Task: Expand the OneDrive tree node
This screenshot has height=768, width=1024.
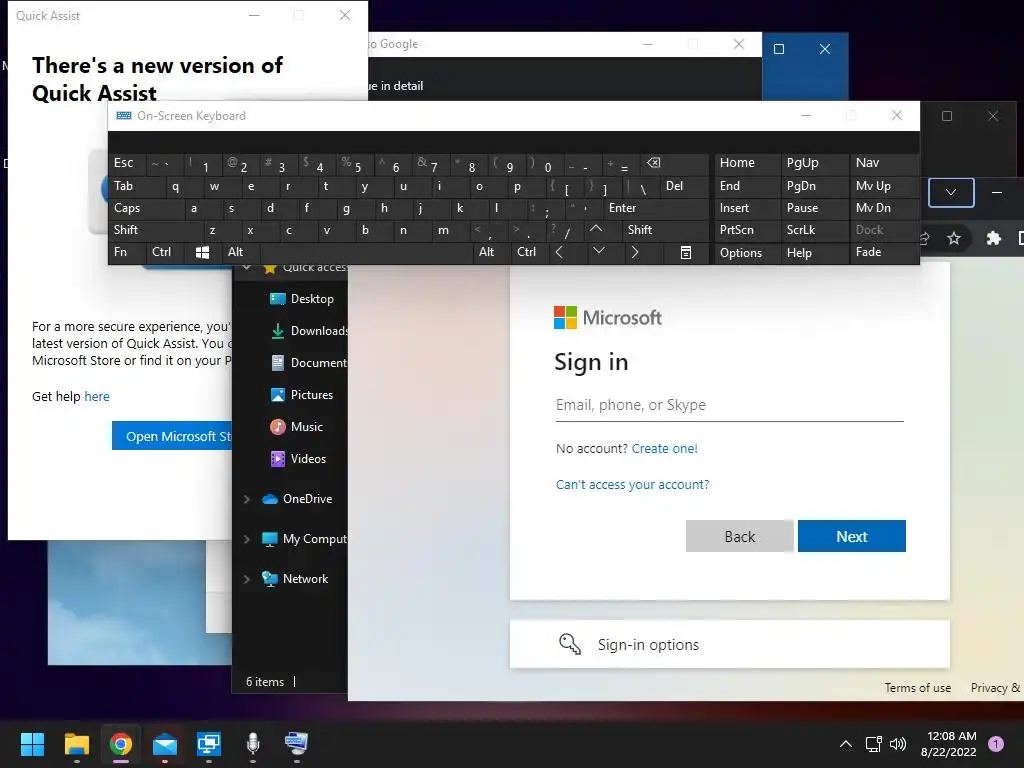Action: pyautogui.click(x=247, y=500)
